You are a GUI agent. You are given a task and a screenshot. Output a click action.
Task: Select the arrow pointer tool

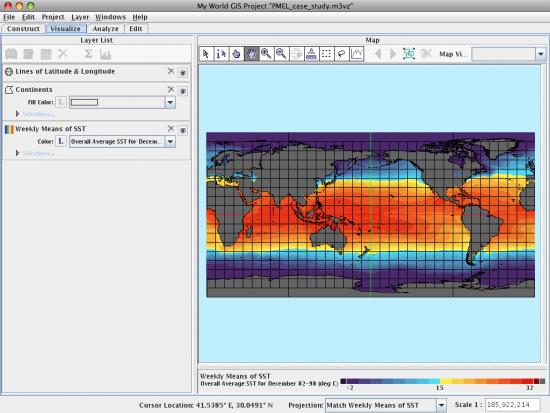(206, 54)
